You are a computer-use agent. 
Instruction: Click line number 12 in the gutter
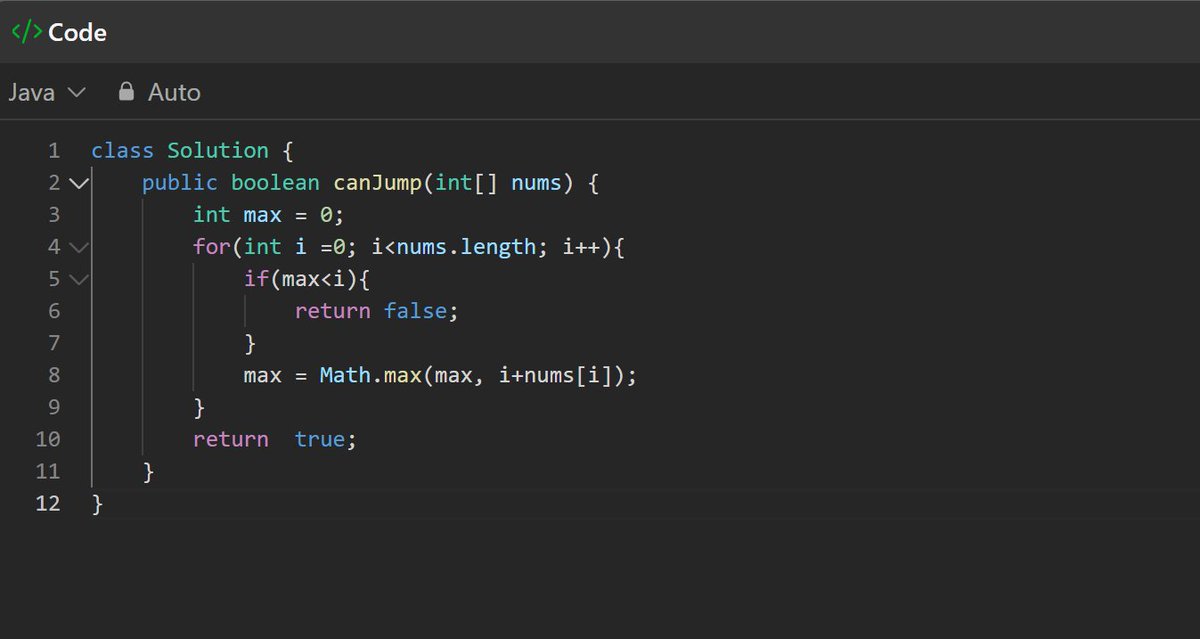point(48,503)
